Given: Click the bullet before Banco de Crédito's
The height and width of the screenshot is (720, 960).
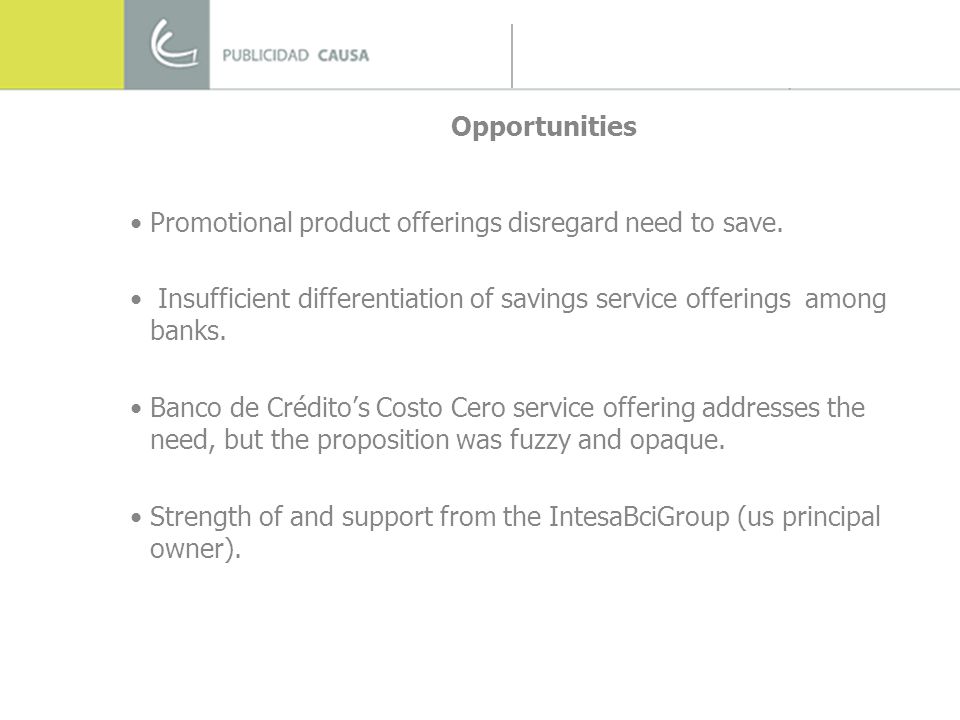Looking at the screenshot, I should click(136, 409).
